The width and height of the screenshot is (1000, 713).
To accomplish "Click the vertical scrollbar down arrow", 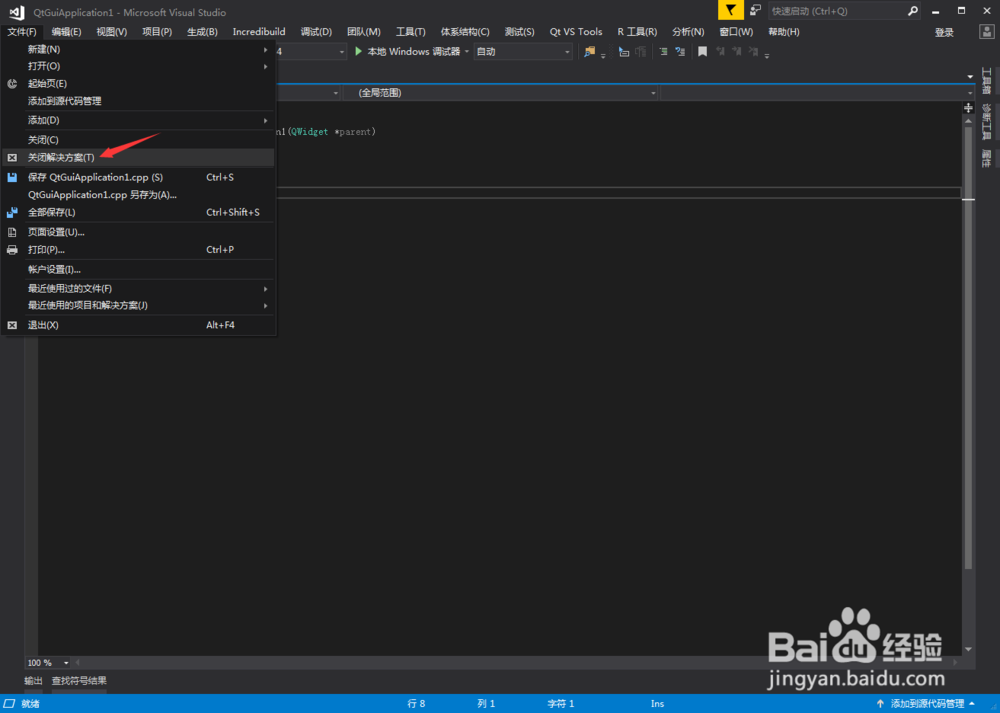I will point(968,649).
